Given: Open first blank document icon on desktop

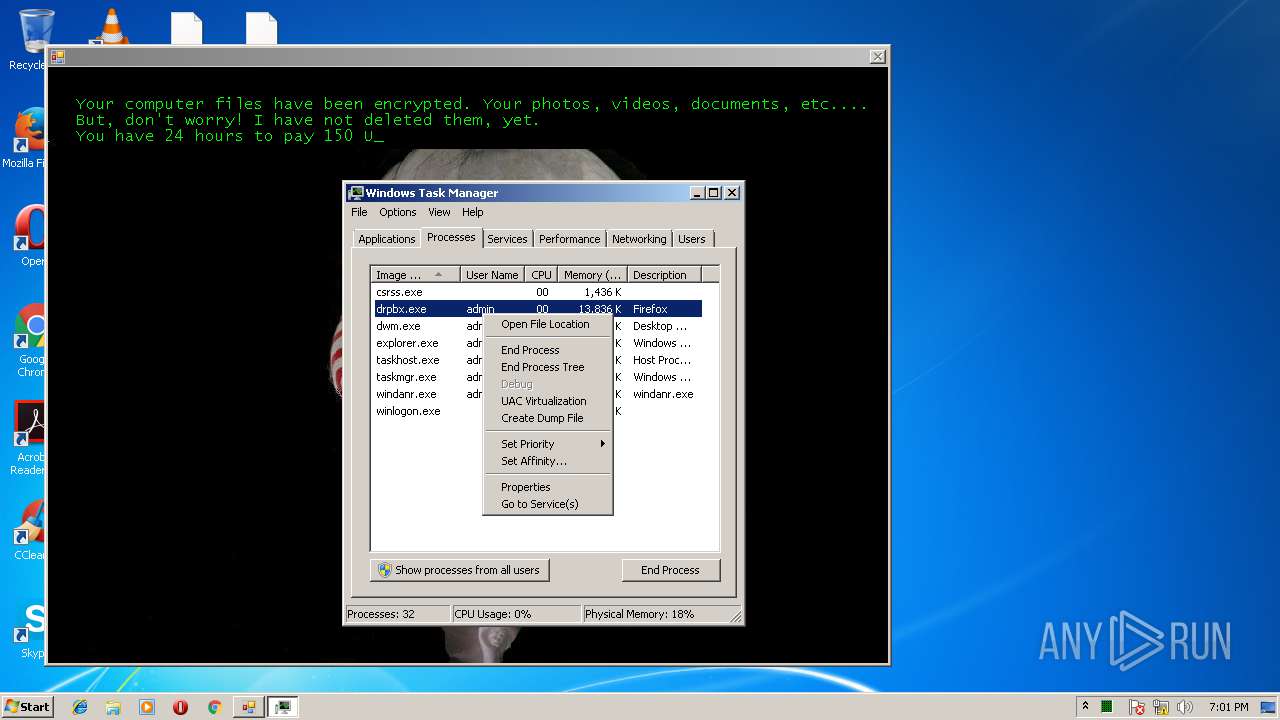Looking at the screenshot, I should point(186,28).
